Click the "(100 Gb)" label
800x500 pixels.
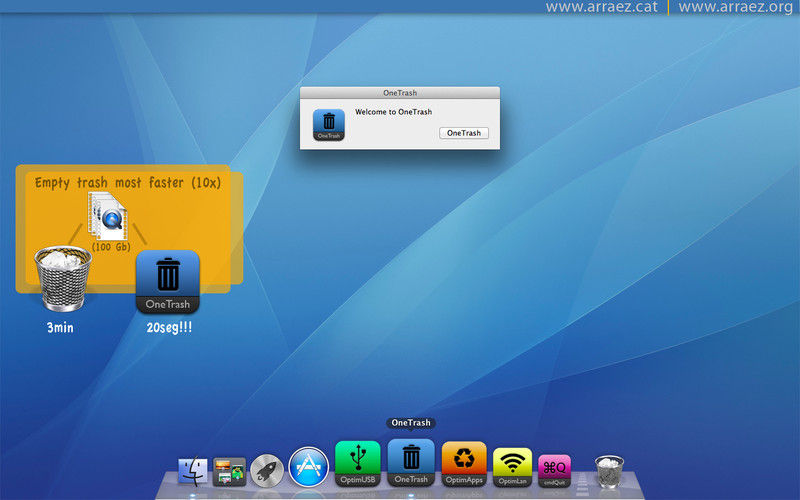[111, 247]
